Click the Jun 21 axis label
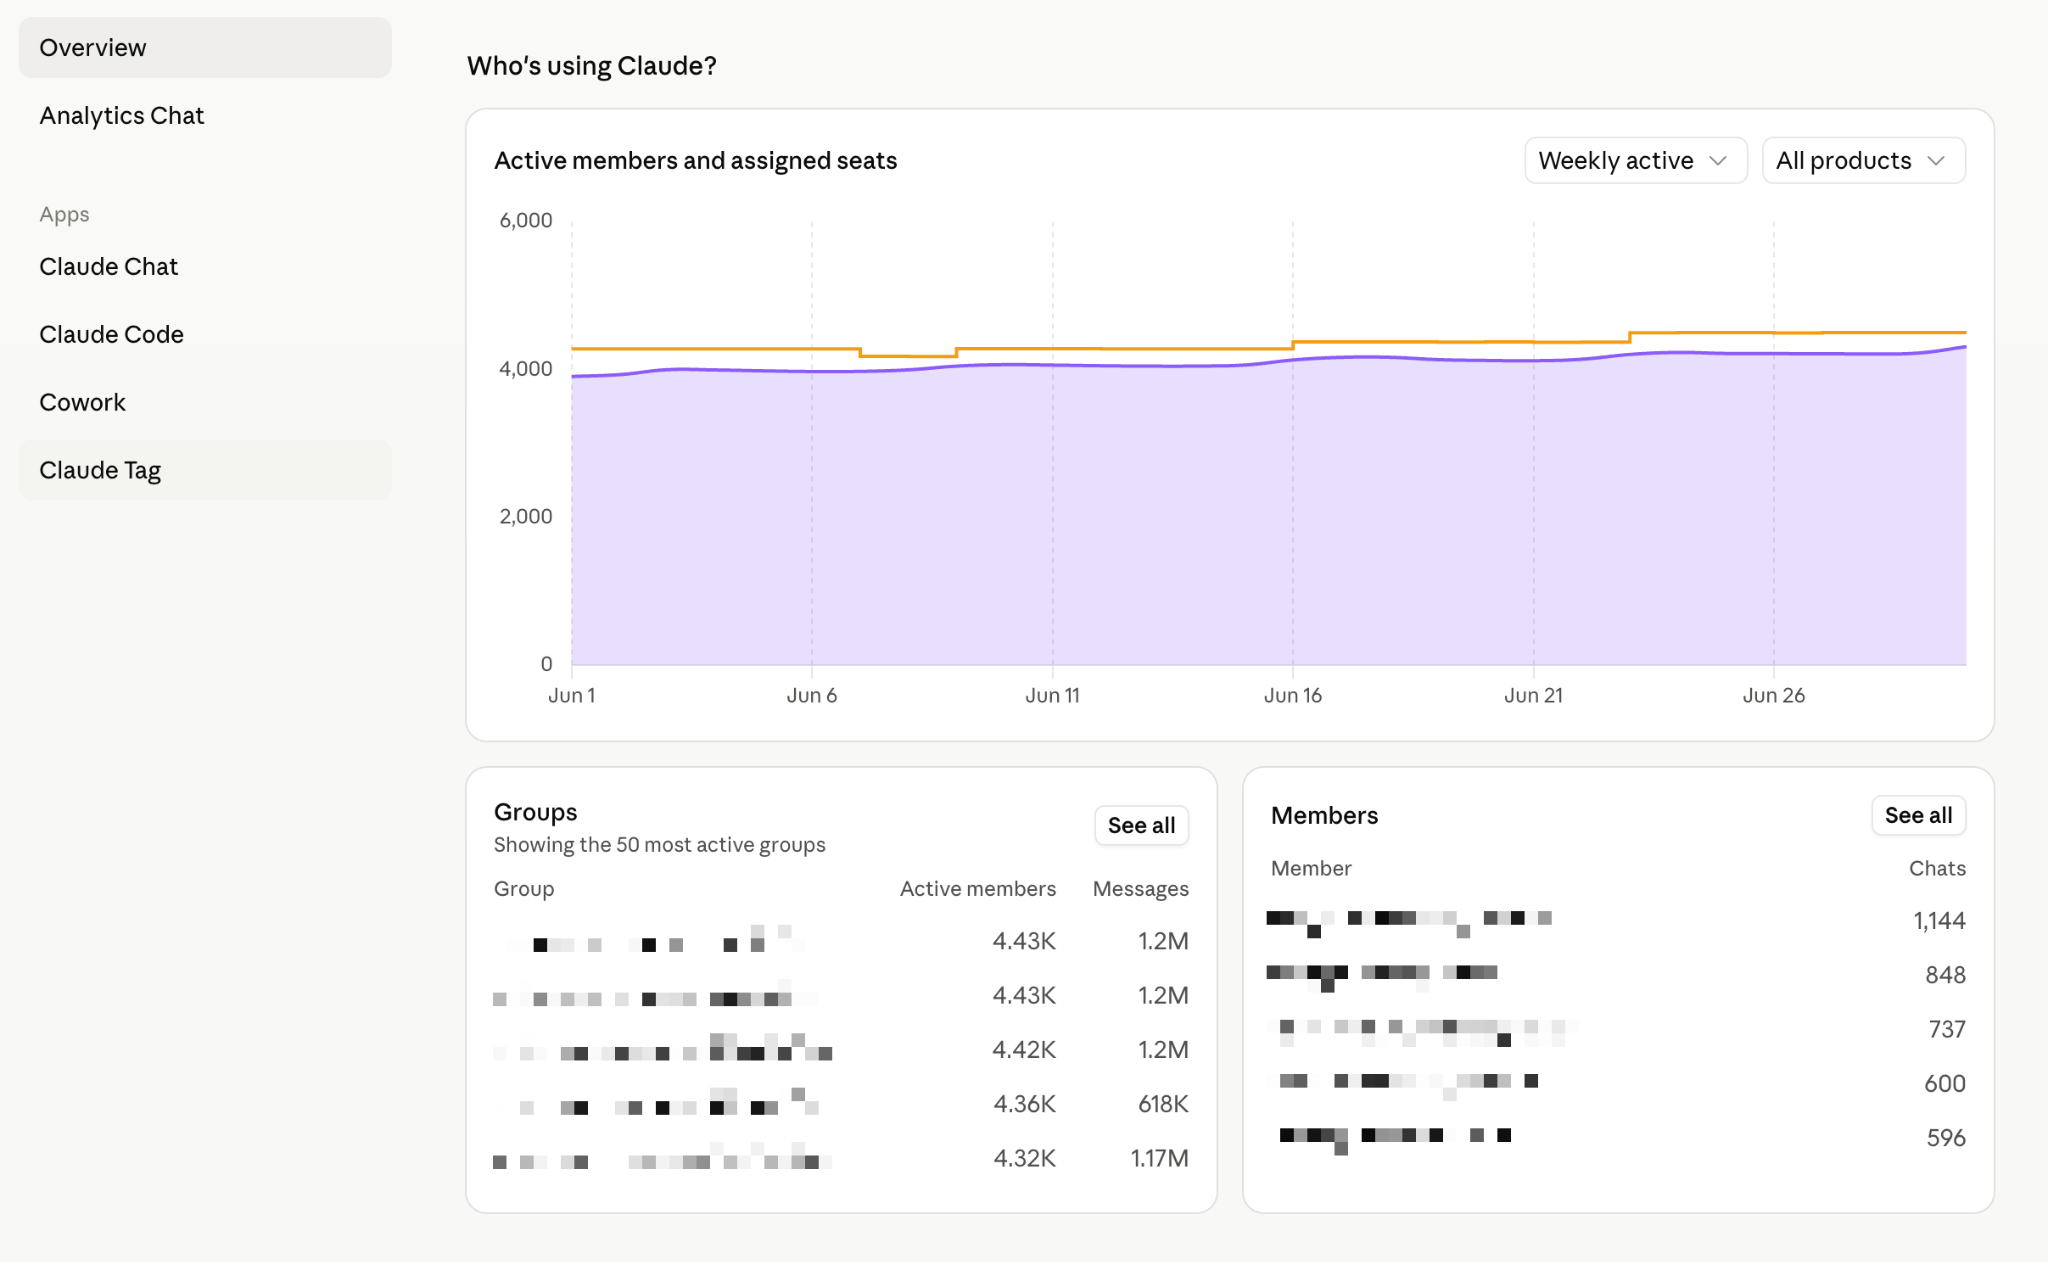Screen dimensions: 2048x1262 [x=1533, y=695]
